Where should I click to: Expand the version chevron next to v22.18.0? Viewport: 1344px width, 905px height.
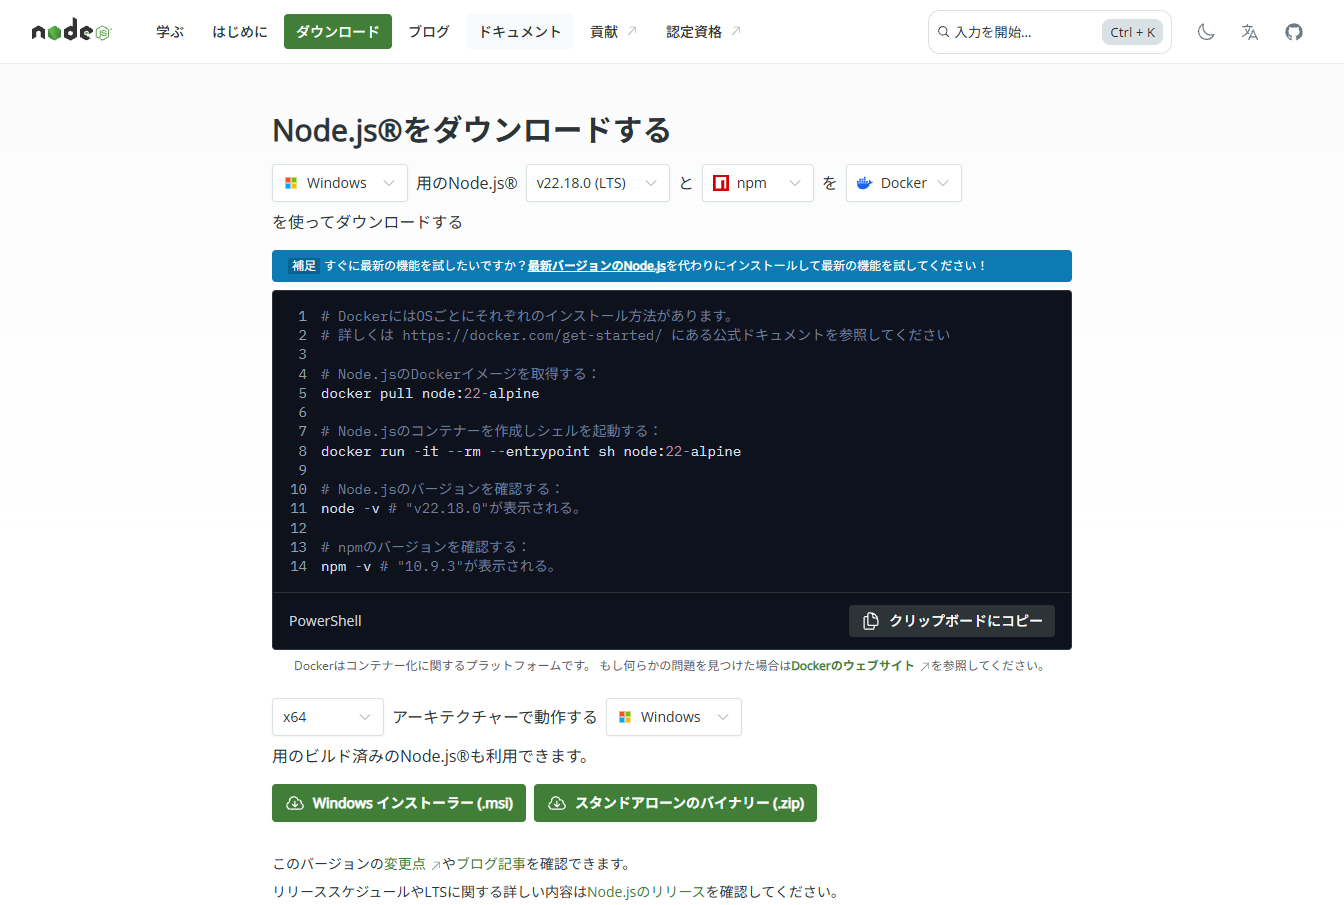(651, 183)
